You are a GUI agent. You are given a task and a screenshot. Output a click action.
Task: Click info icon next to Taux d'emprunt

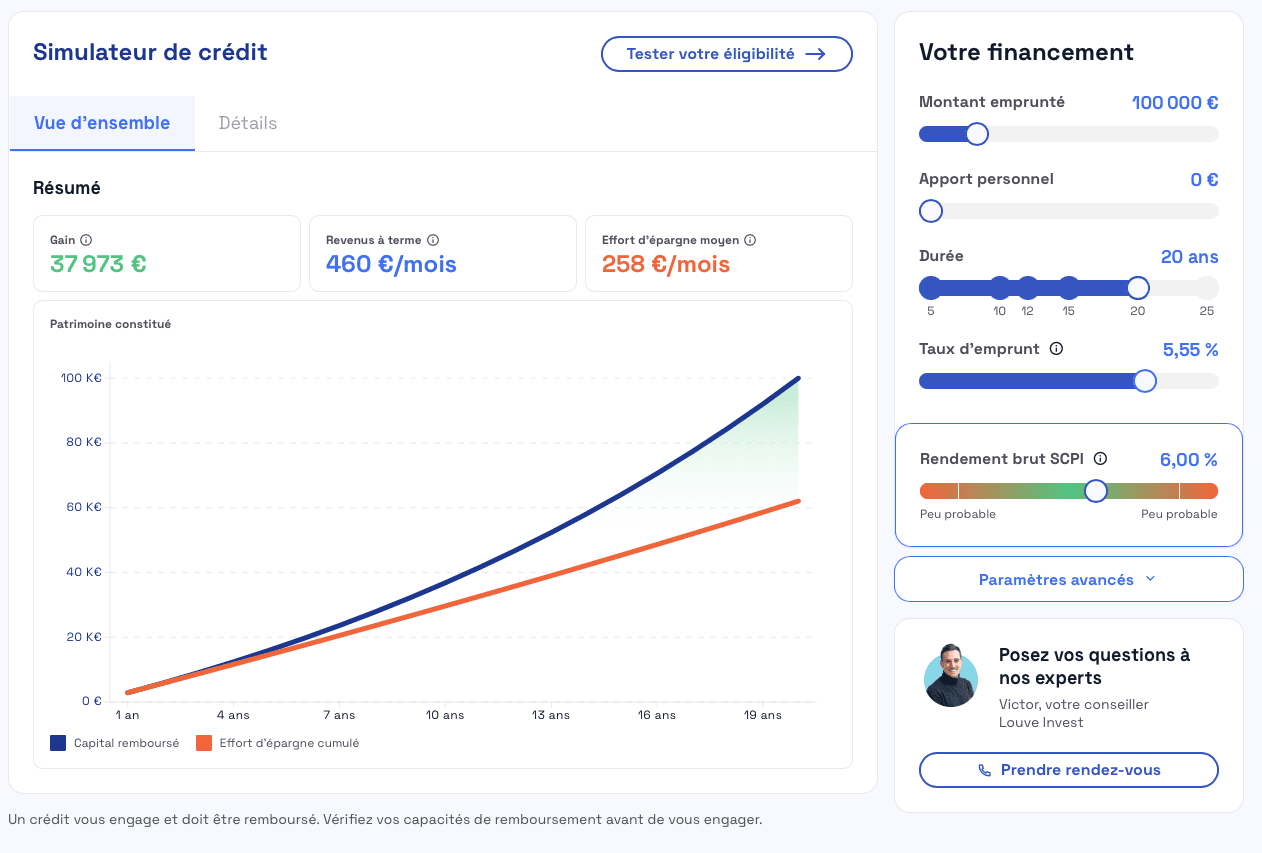coord(1056,349)
